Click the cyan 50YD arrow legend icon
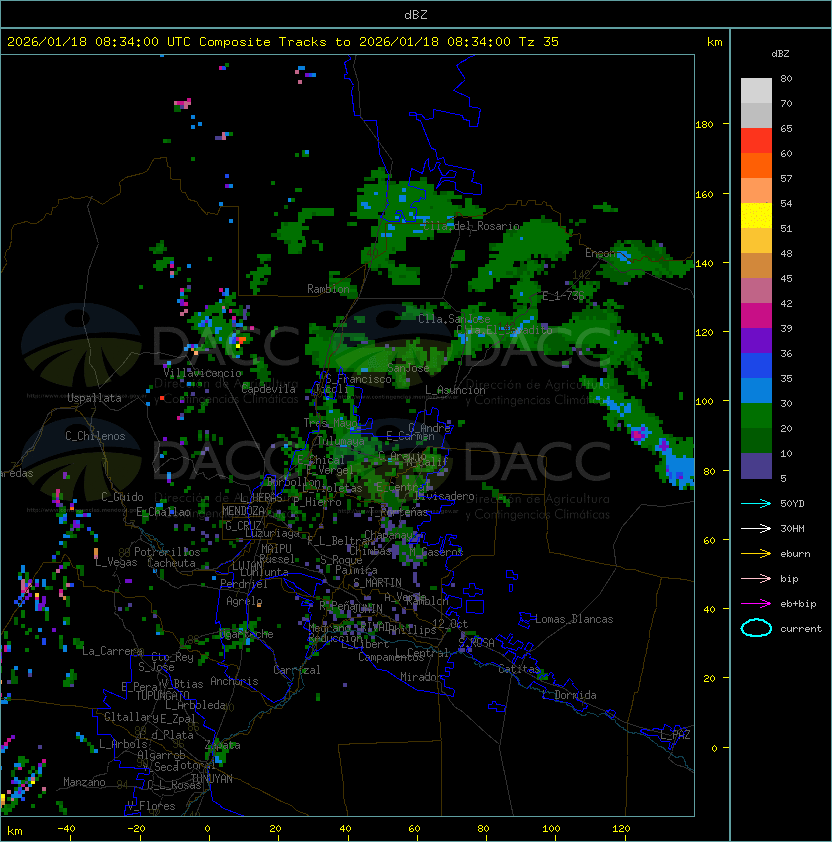This screenshot has width=832, height=842. point(756,503)
